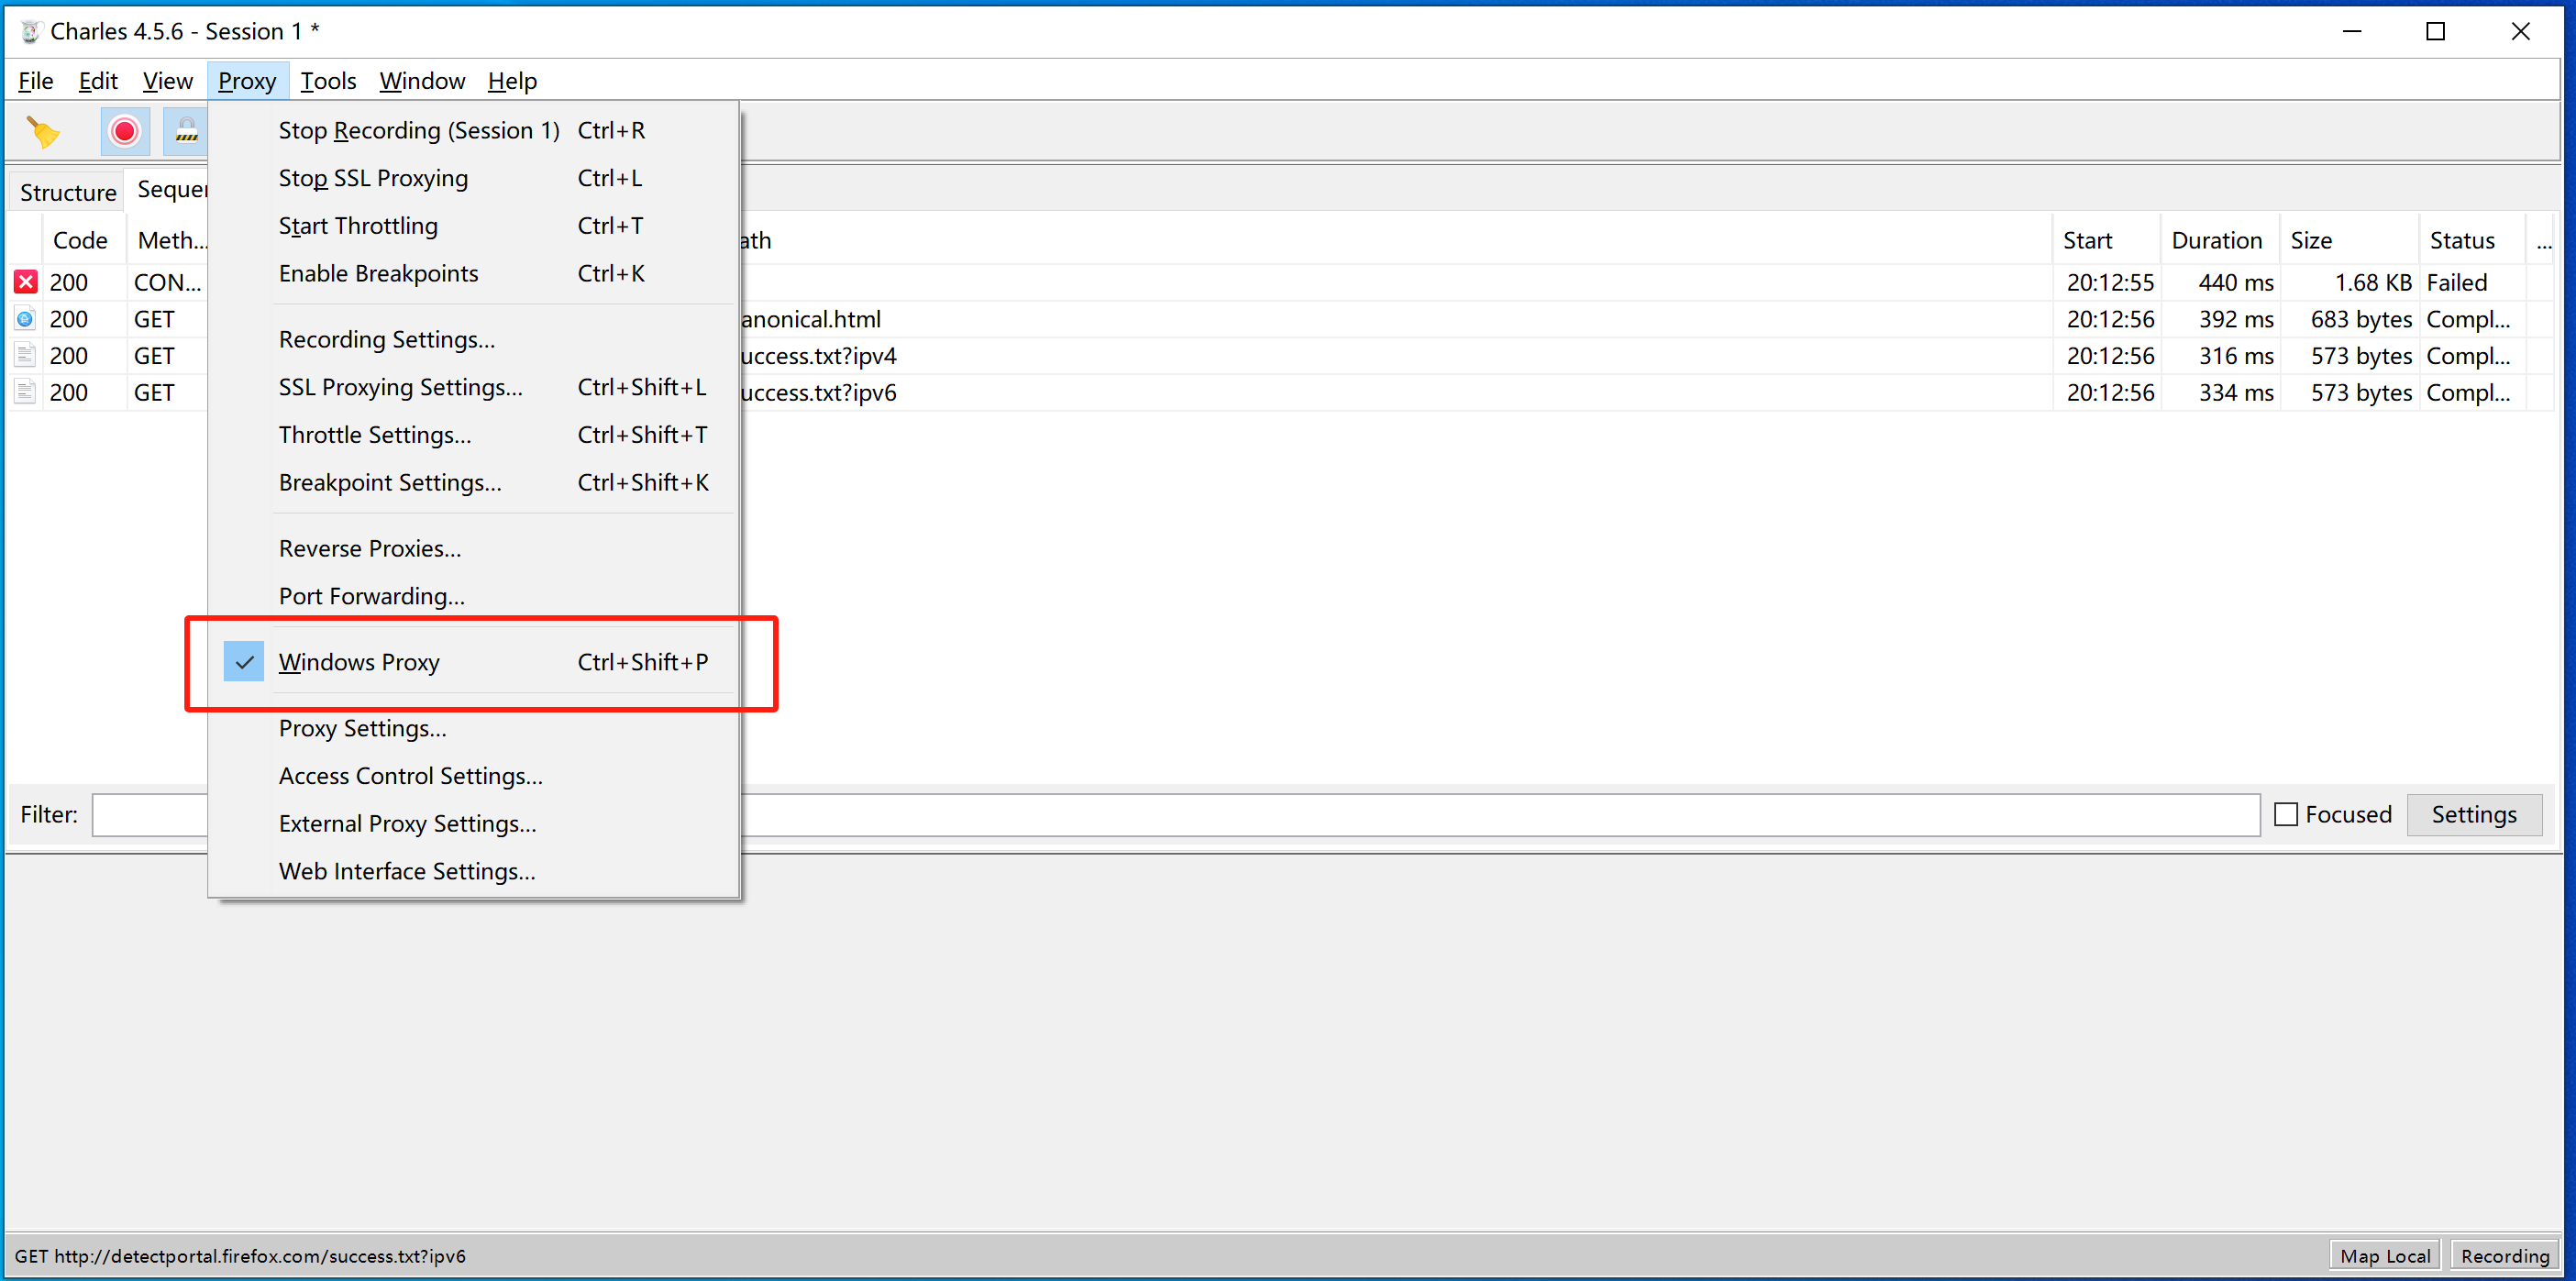The height and width of the screenshot is (1281, 2576).
Task: Click the Charles app icon in title bar
Action: 30,31
